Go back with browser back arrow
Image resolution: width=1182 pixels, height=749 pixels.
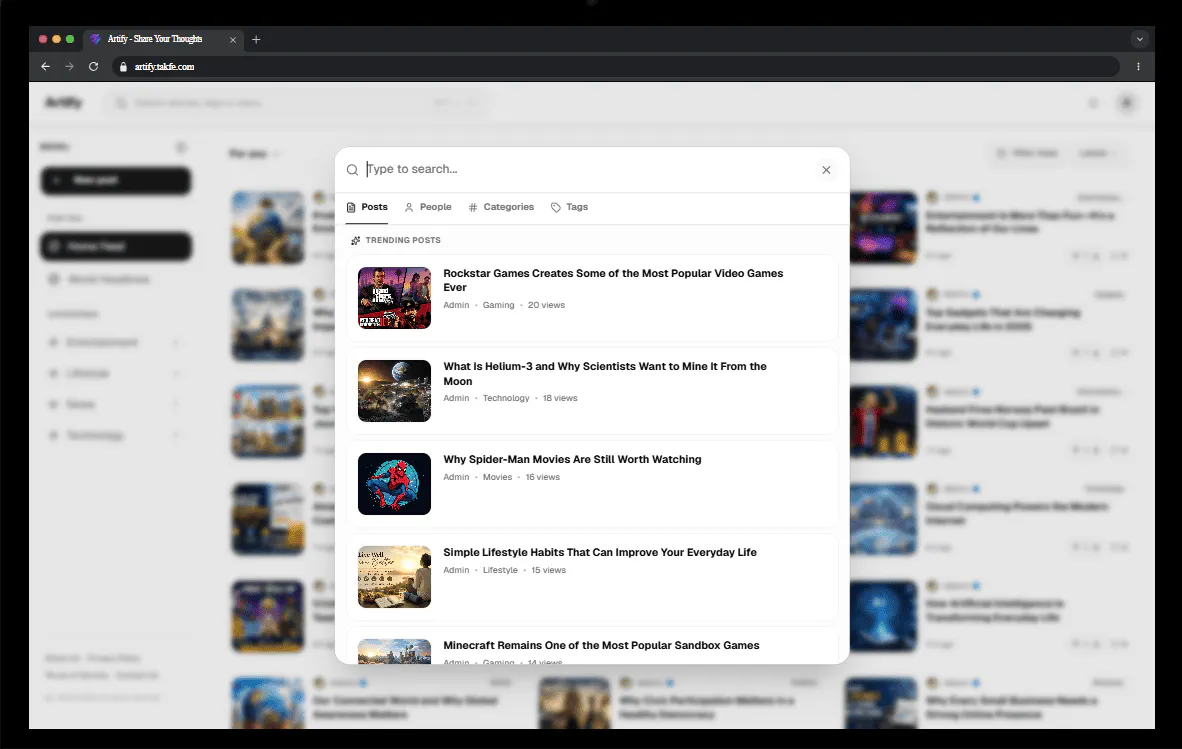[x=45, y=66]
